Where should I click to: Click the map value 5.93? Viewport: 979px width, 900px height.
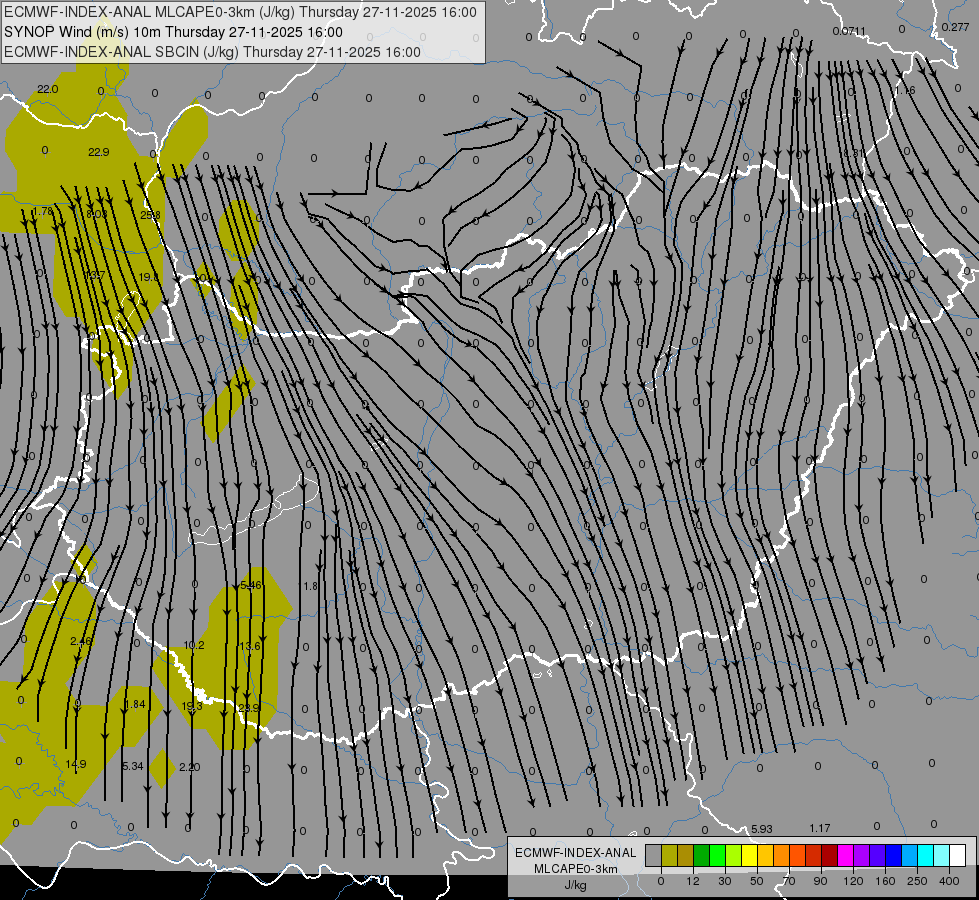[x=762, y=829]
